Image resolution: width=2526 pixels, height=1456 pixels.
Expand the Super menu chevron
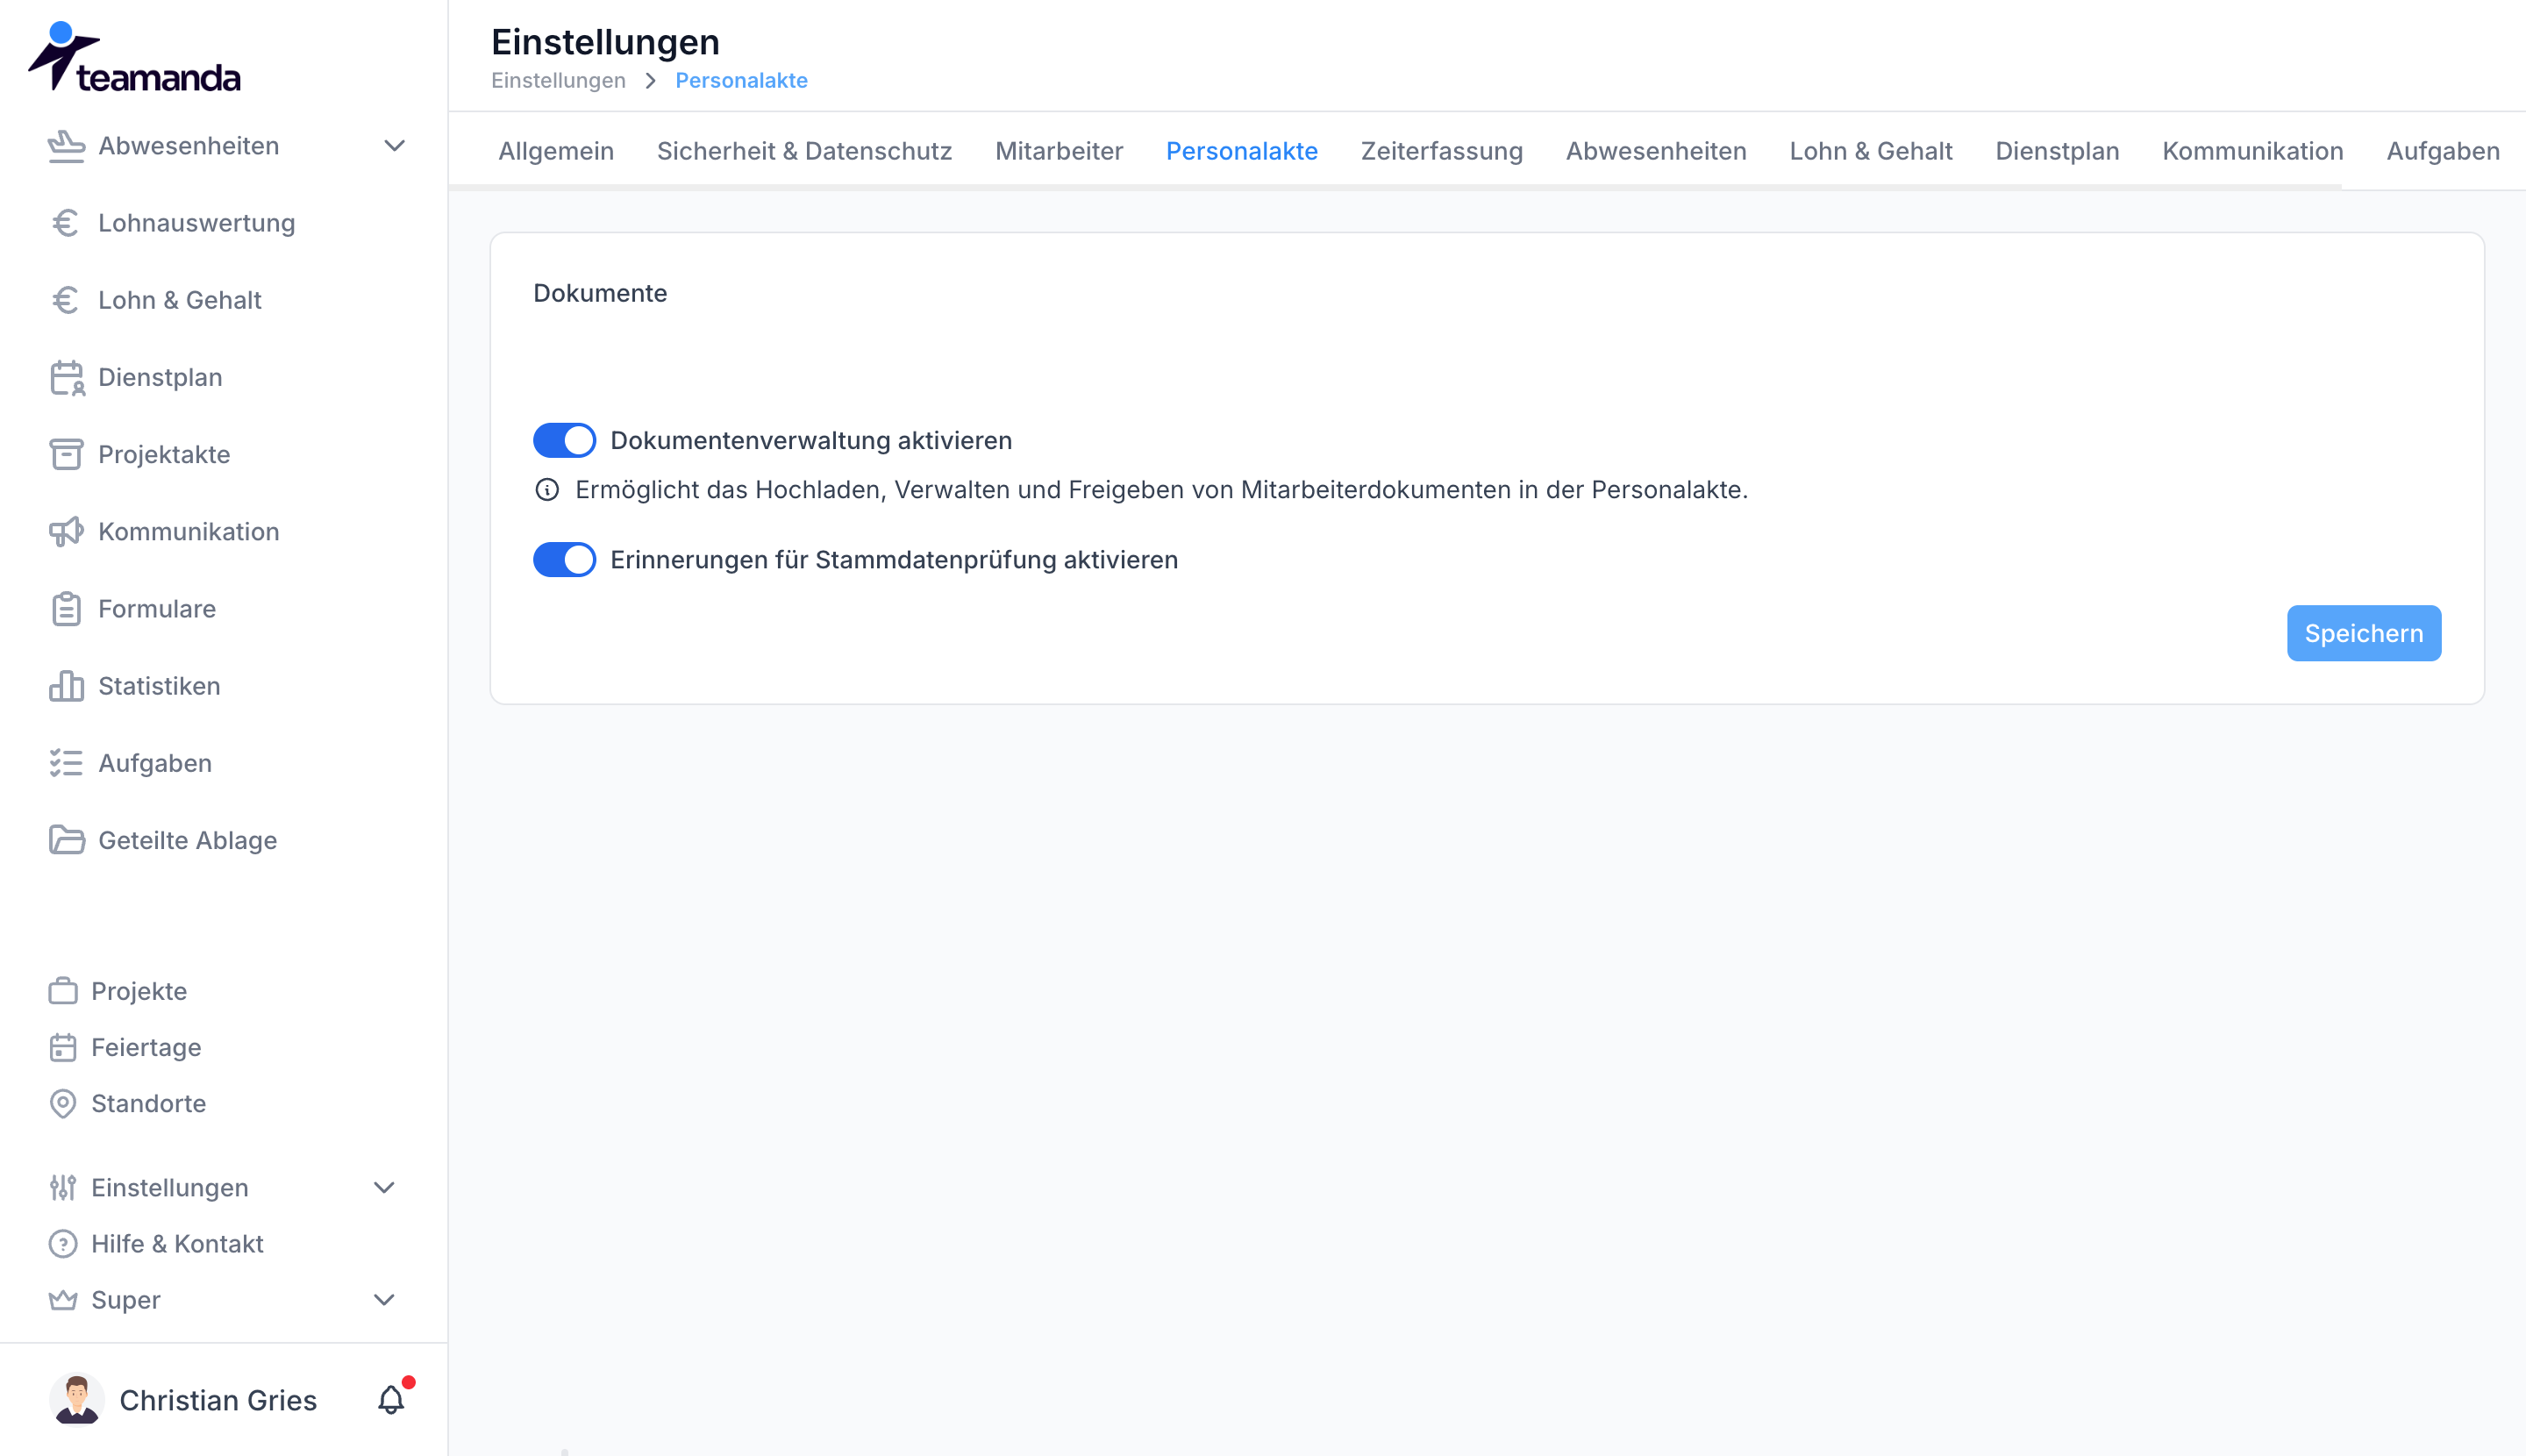[x=384, y=1299]
